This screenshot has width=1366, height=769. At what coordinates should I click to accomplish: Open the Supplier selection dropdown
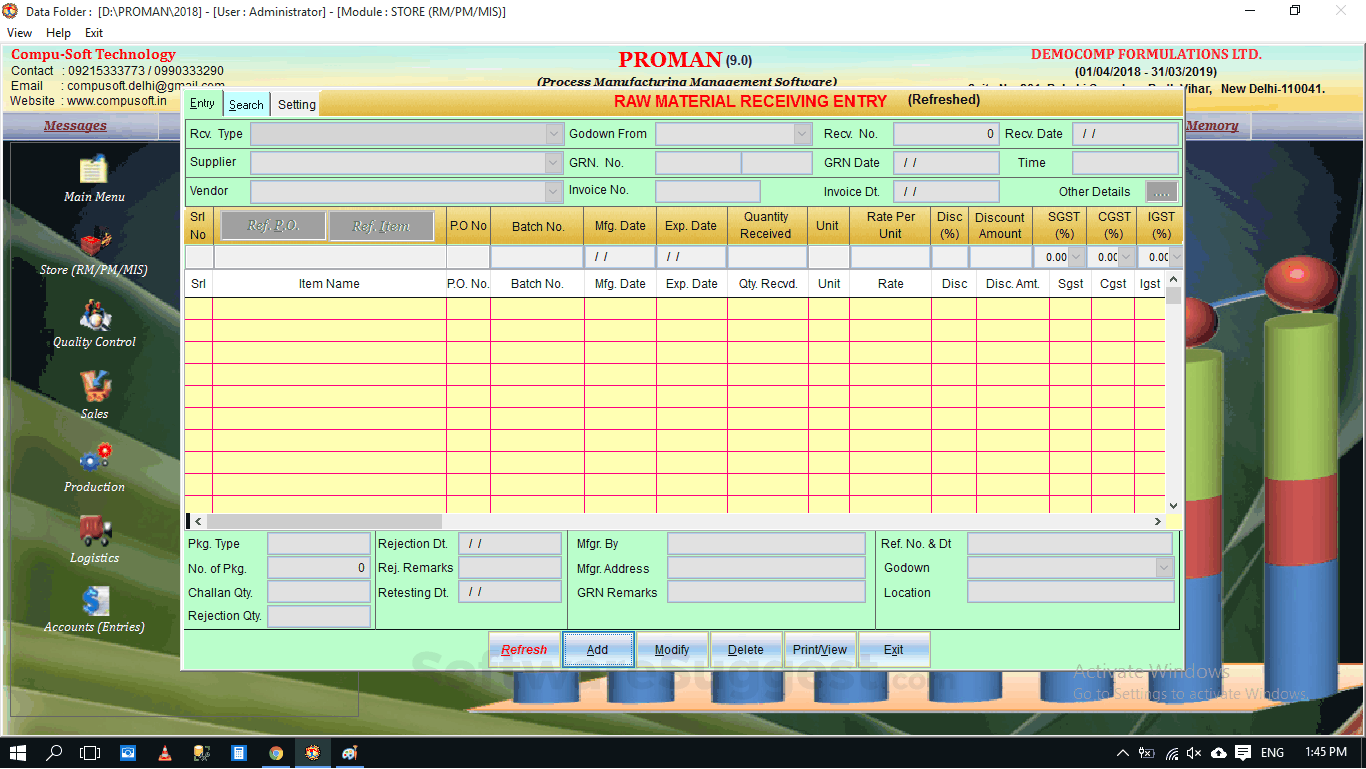click(553, 162)
